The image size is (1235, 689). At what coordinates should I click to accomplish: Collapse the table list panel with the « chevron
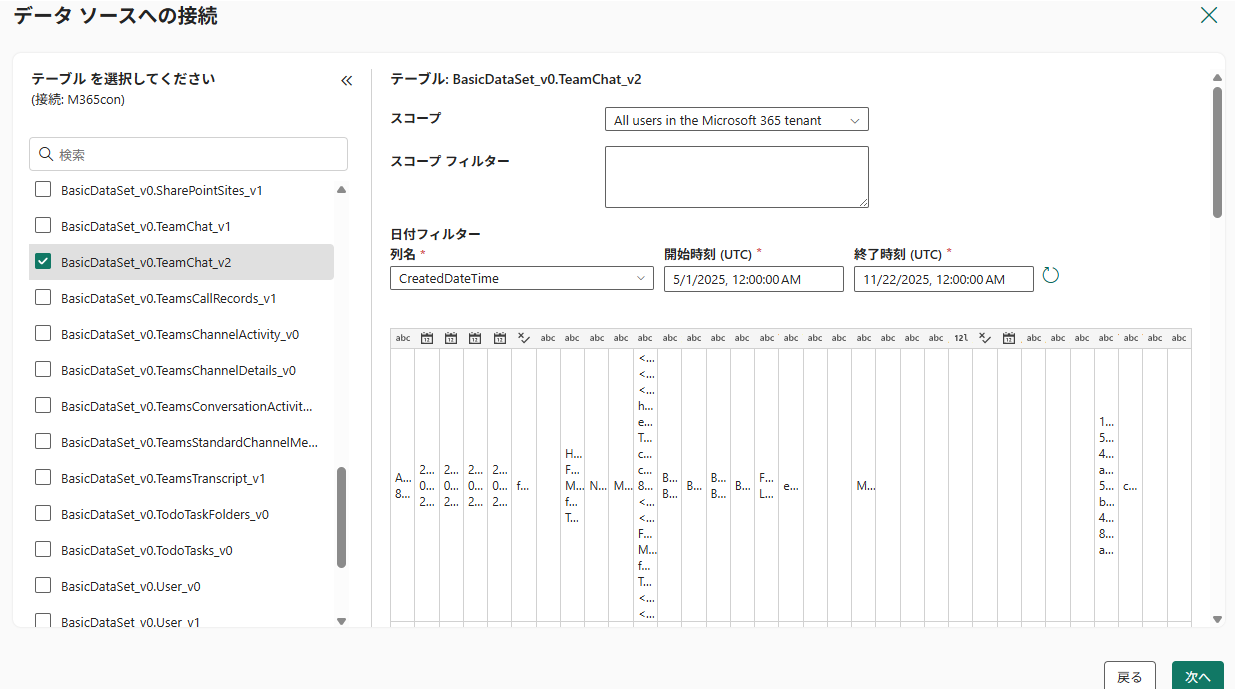point(347,80)
